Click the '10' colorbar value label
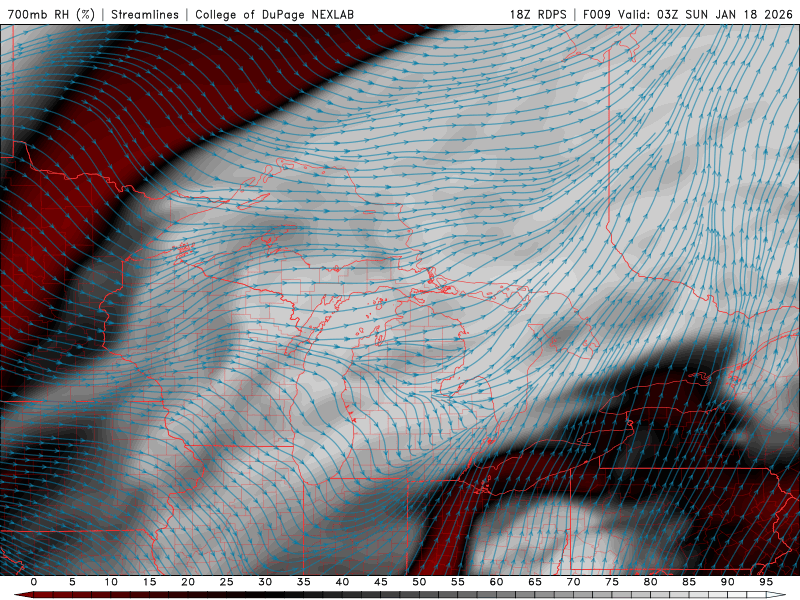Screen dimensions: 800x600 pos(111,582)
